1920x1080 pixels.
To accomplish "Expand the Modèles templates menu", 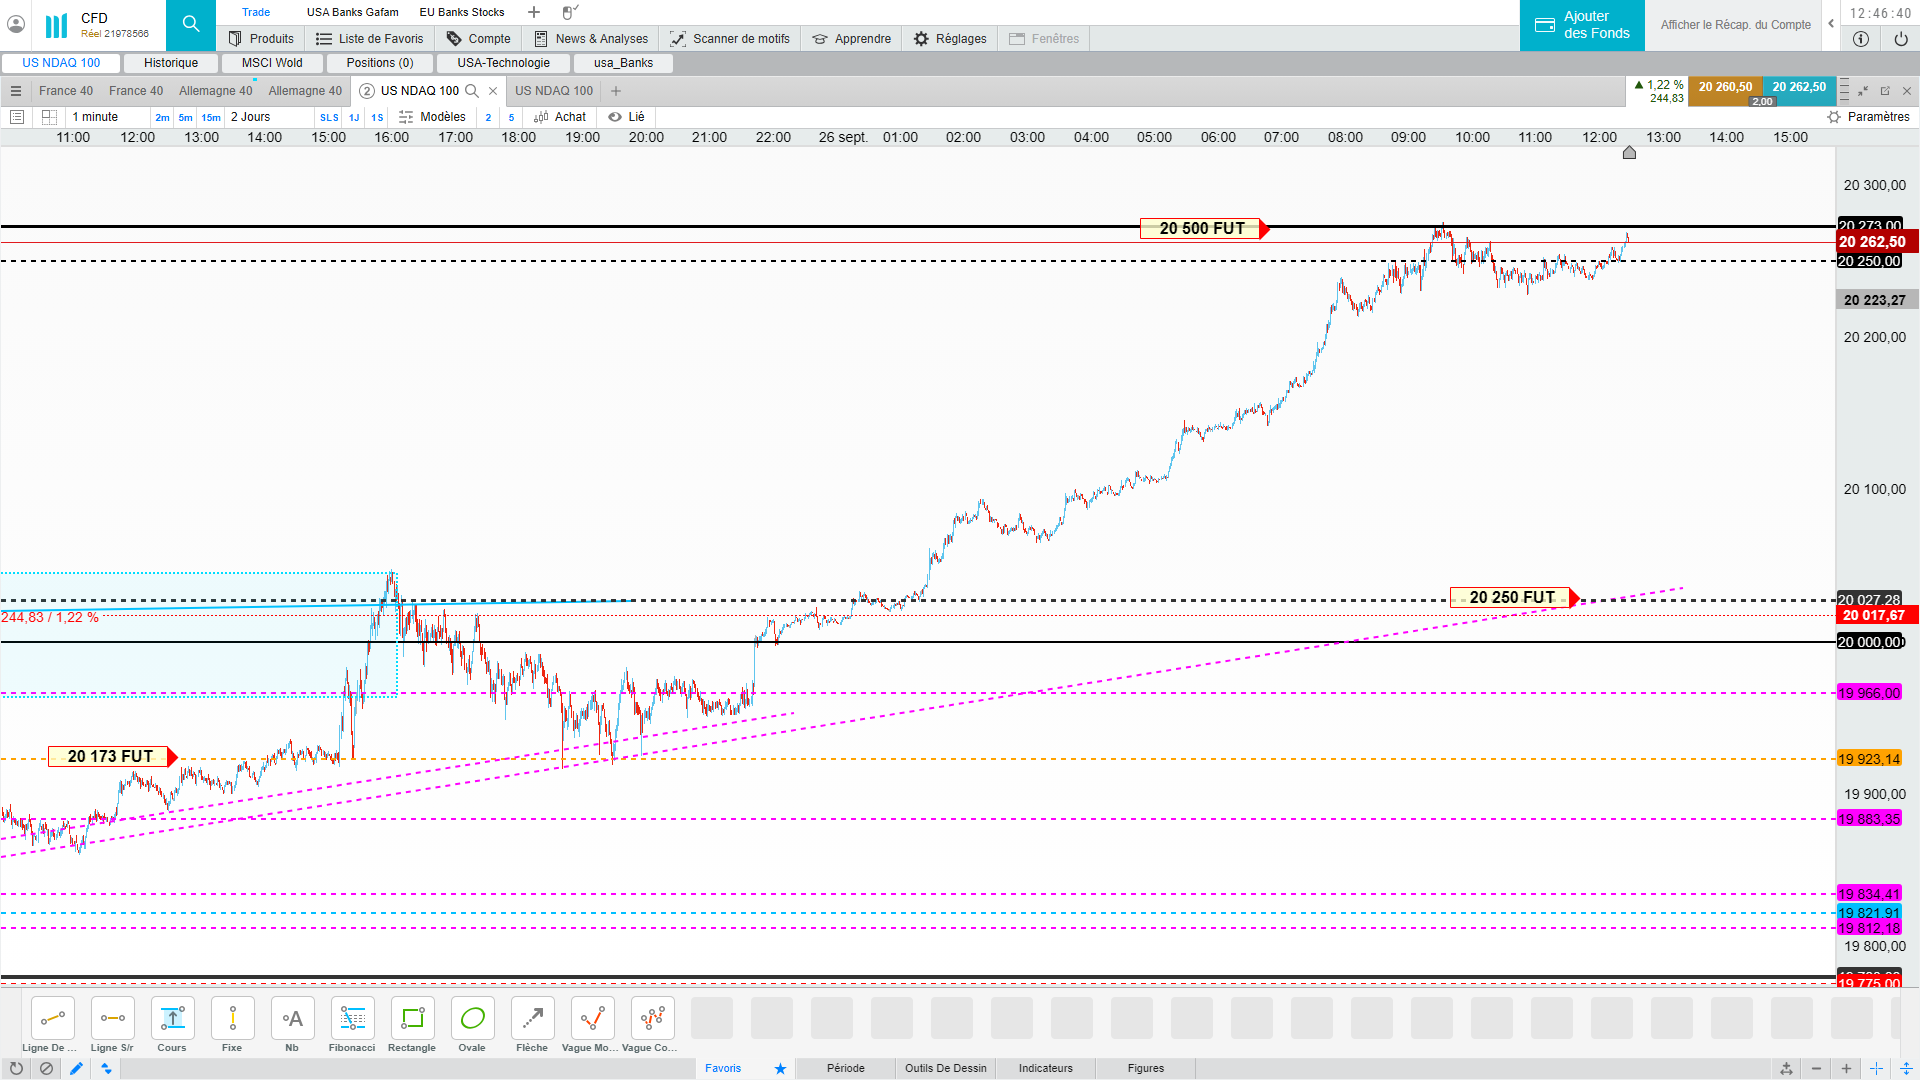I will point(433,117).
